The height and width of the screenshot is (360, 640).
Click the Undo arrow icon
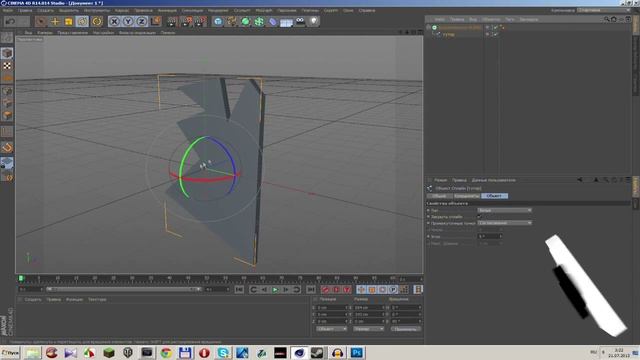pos(11,21)
